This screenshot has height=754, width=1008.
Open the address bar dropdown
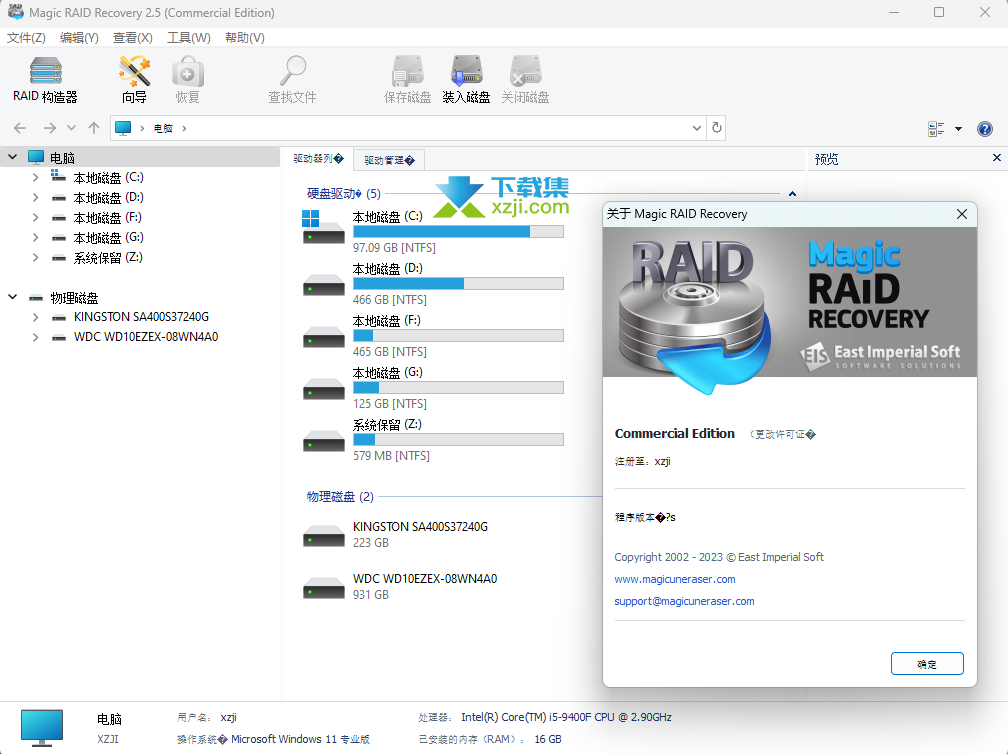pos(696,128)
